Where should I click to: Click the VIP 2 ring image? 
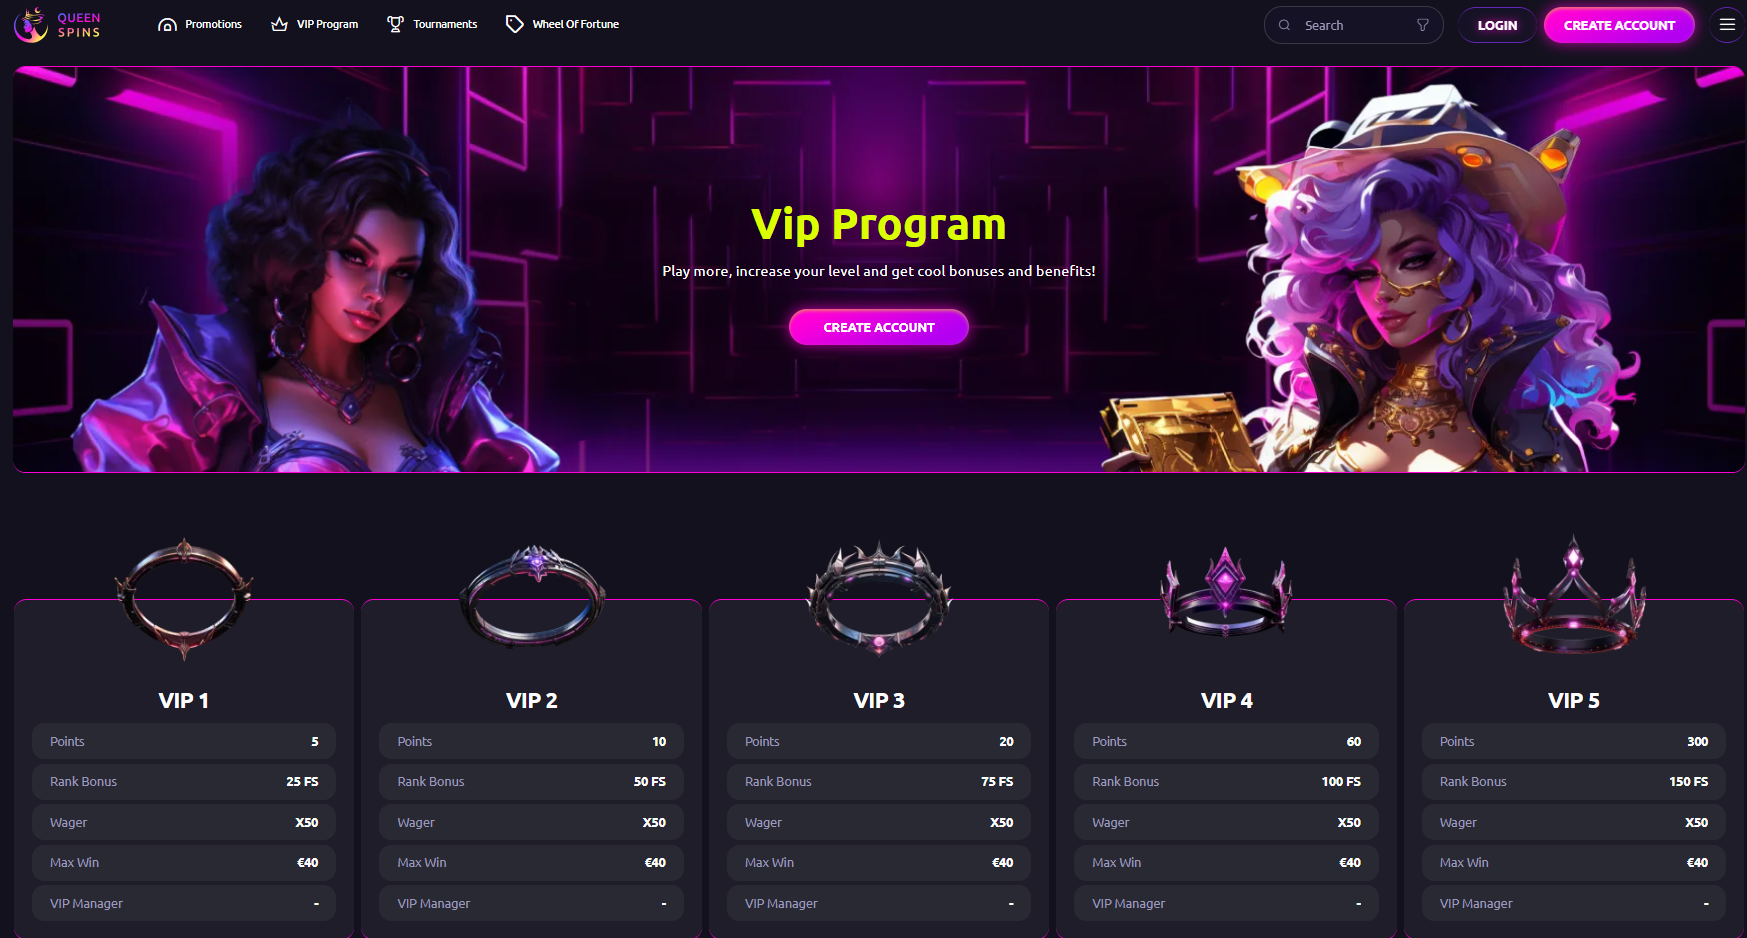(x=532, y=596)
